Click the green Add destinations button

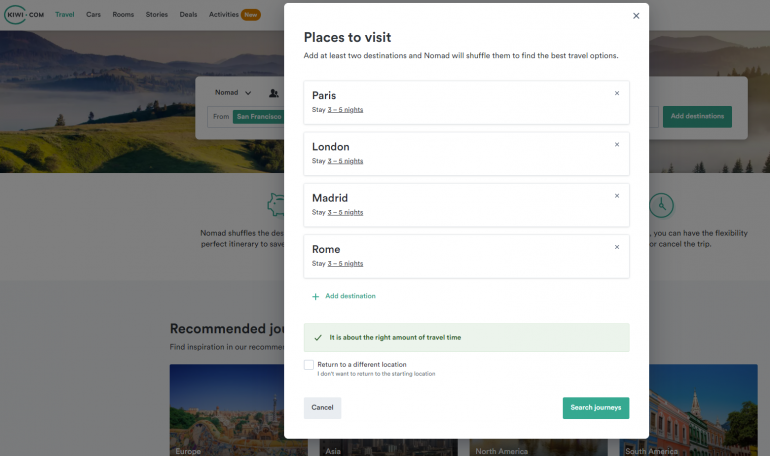pyautogui.click(x=697, y=116)
